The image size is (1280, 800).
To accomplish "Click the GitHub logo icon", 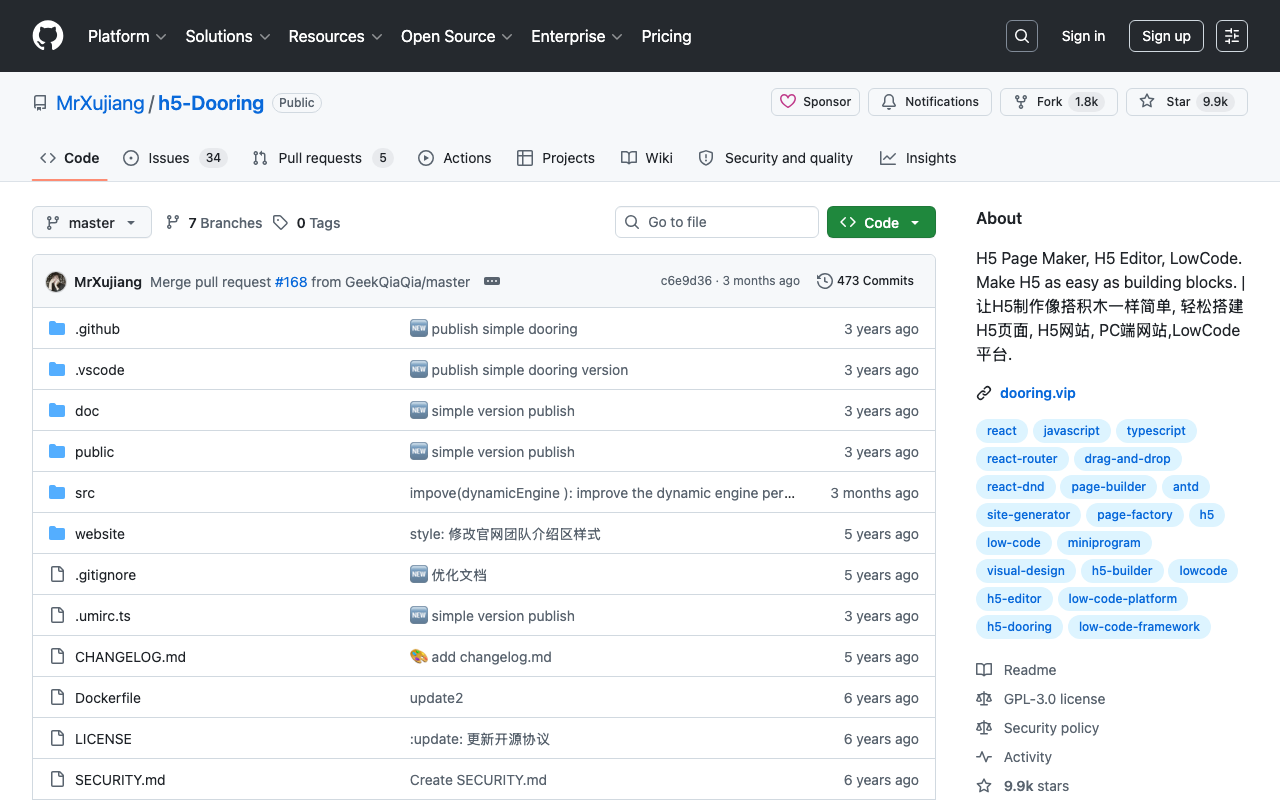I will [x=48, y=36].
